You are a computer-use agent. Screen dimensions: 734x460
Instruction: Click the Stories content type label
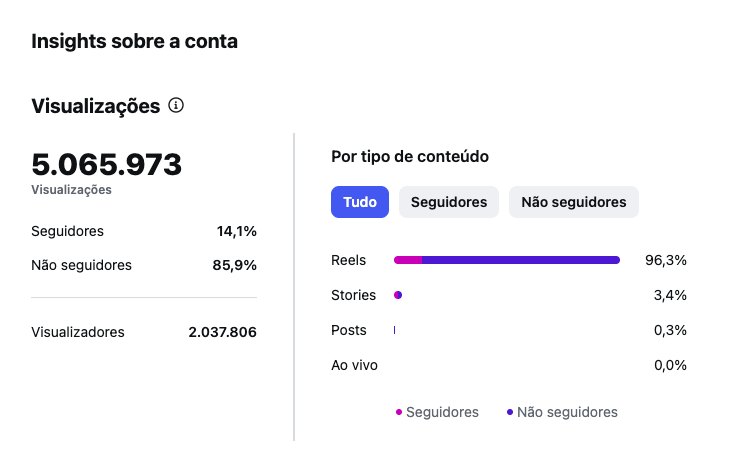point(353,295)
